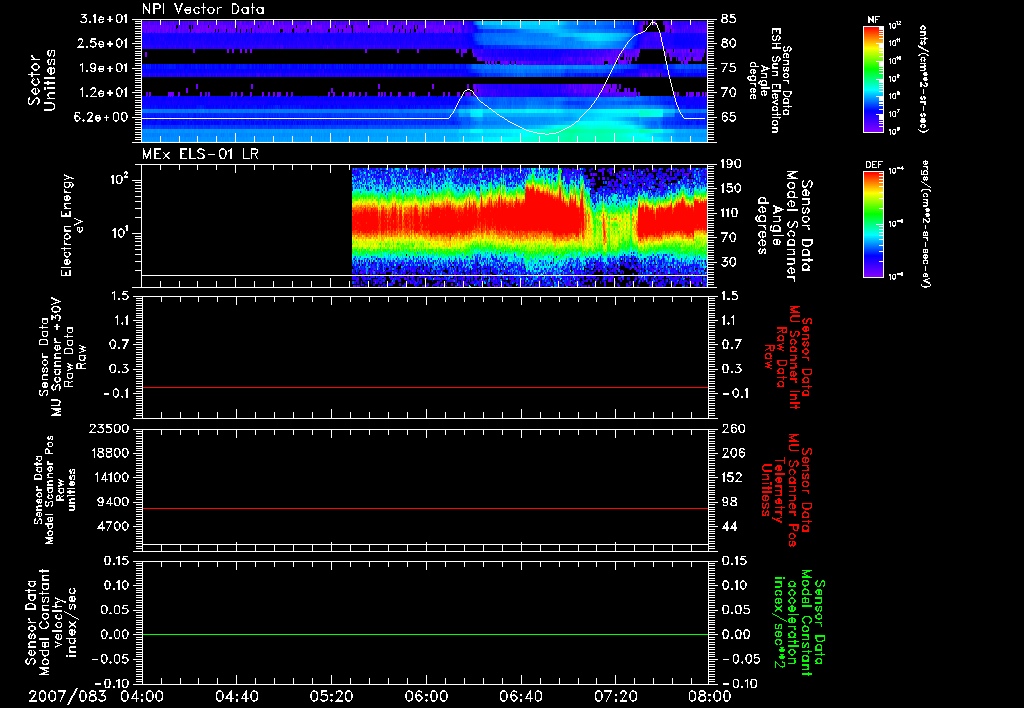The height and width of the screenshot is (708, 1024).
Task: Select the "NF" label above the color bar
Action: tap(873, 20)
